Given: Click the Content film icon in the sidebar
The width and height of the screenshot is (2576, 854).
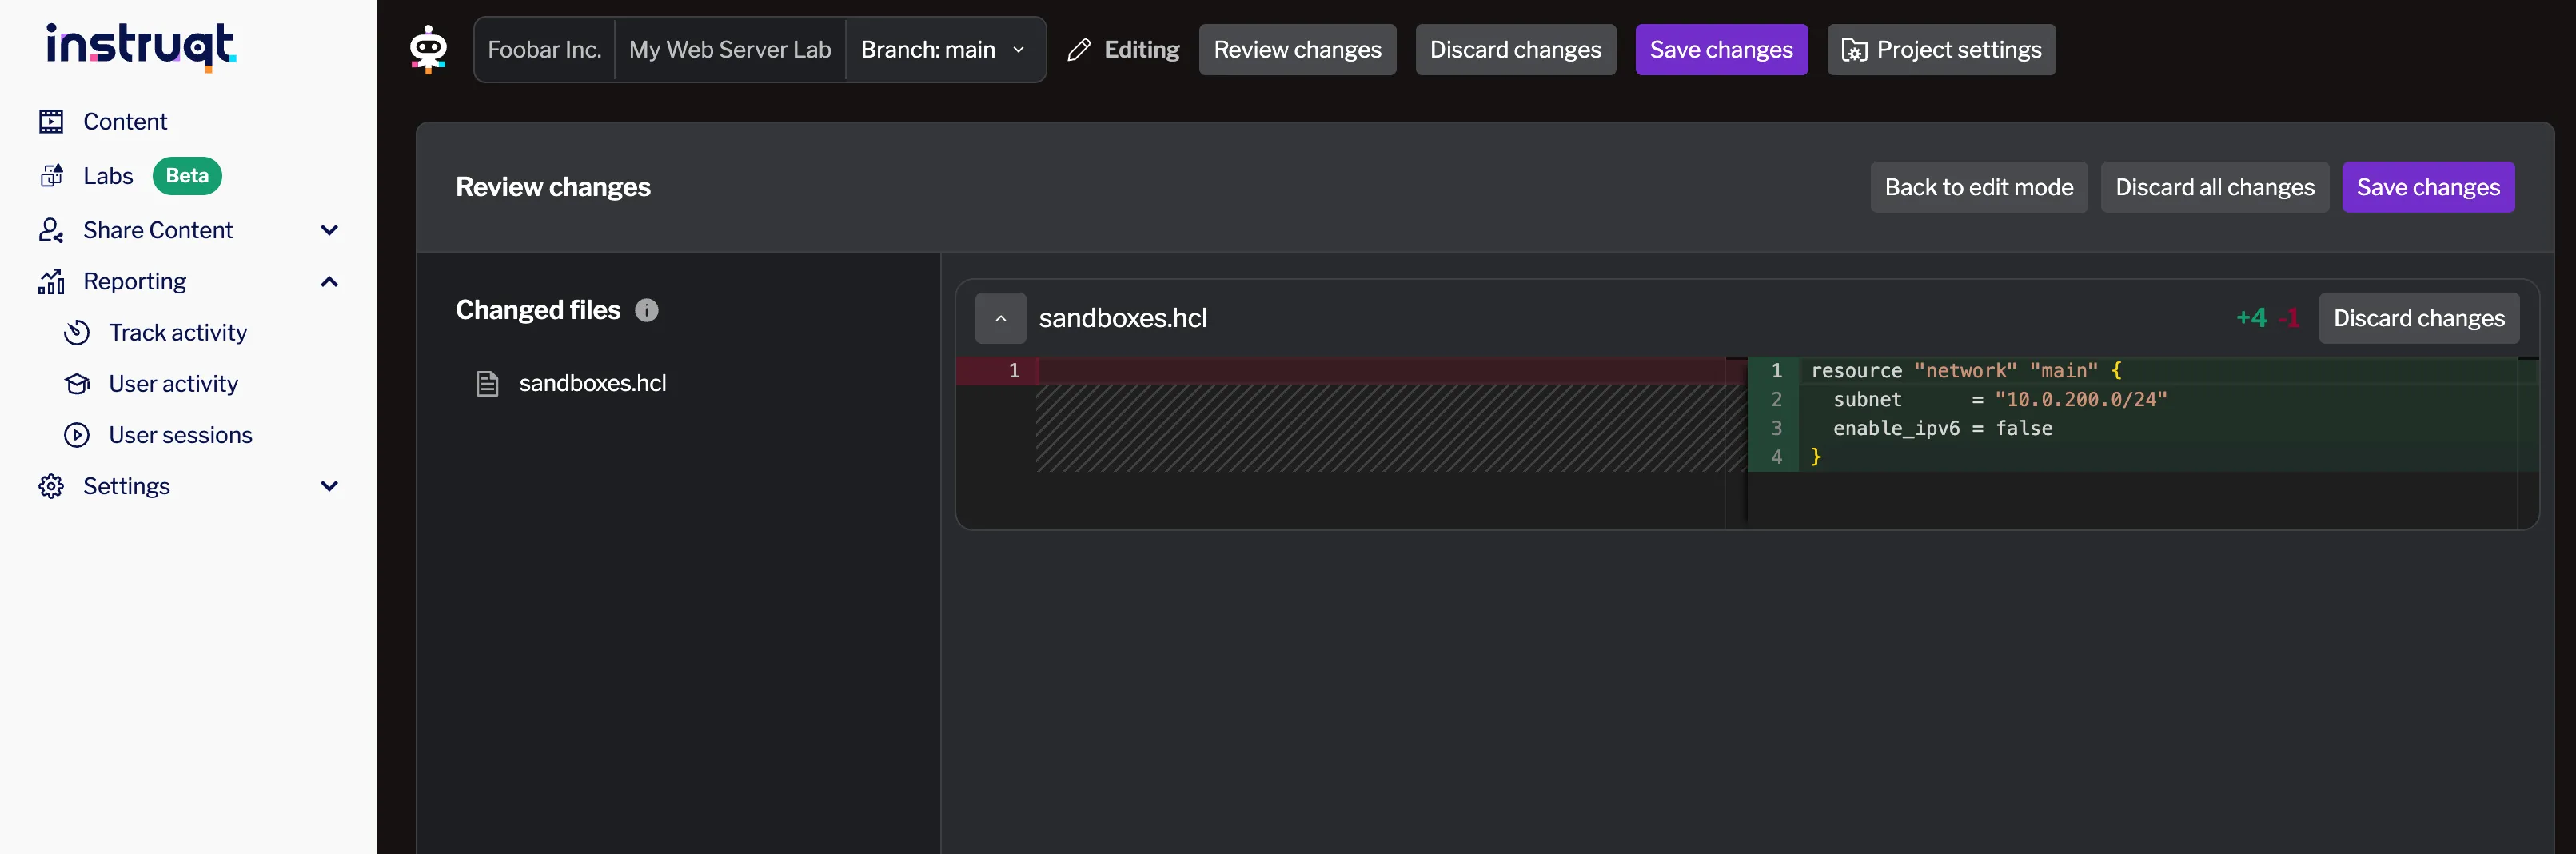Looking at the screenshot, I should (x=51, y=122).
